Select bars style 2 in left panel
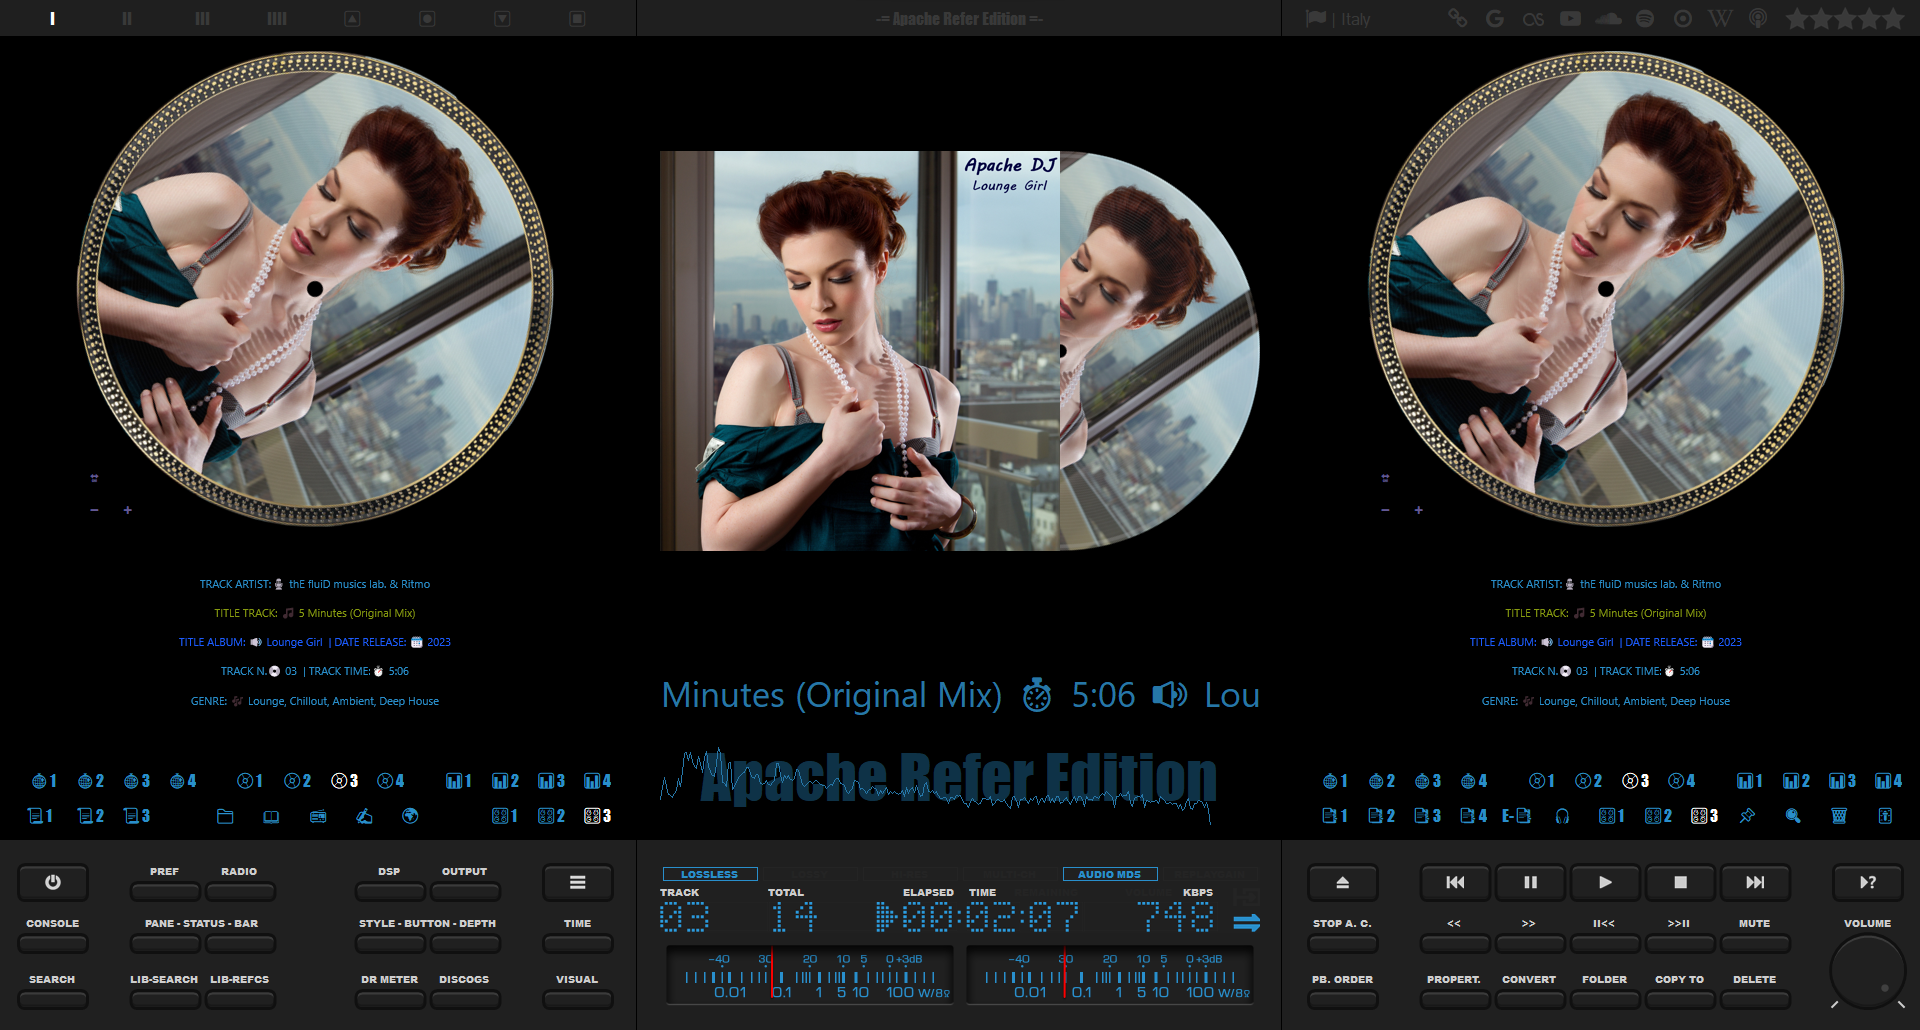The image size is (1920, 1030). (505, 781)
